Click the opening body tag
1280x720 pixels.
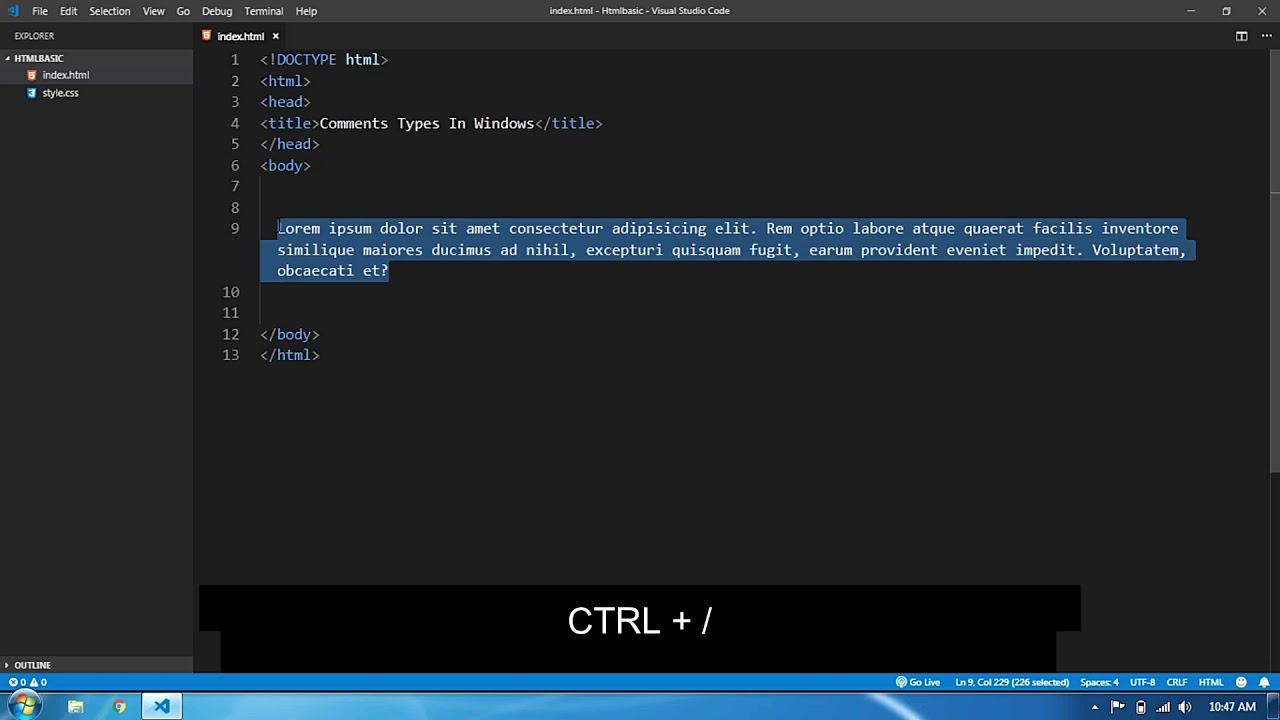pos(286,166)
